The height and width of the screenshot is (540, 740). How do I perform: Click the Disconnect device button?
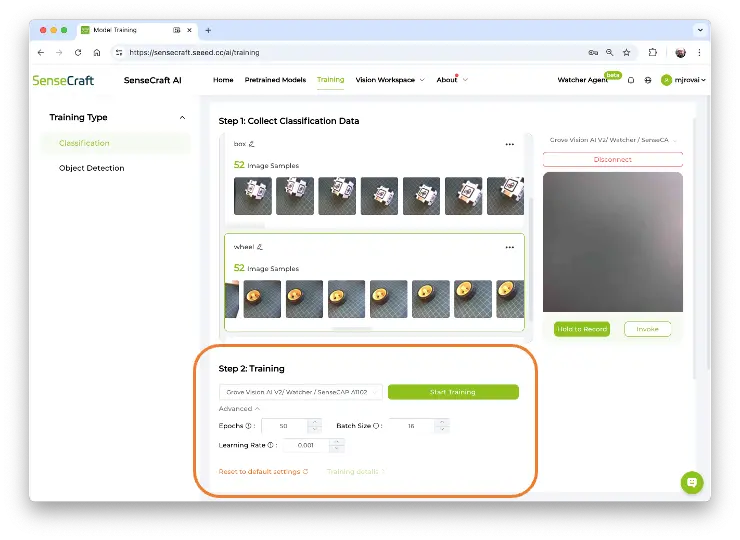tap(612, 159)
